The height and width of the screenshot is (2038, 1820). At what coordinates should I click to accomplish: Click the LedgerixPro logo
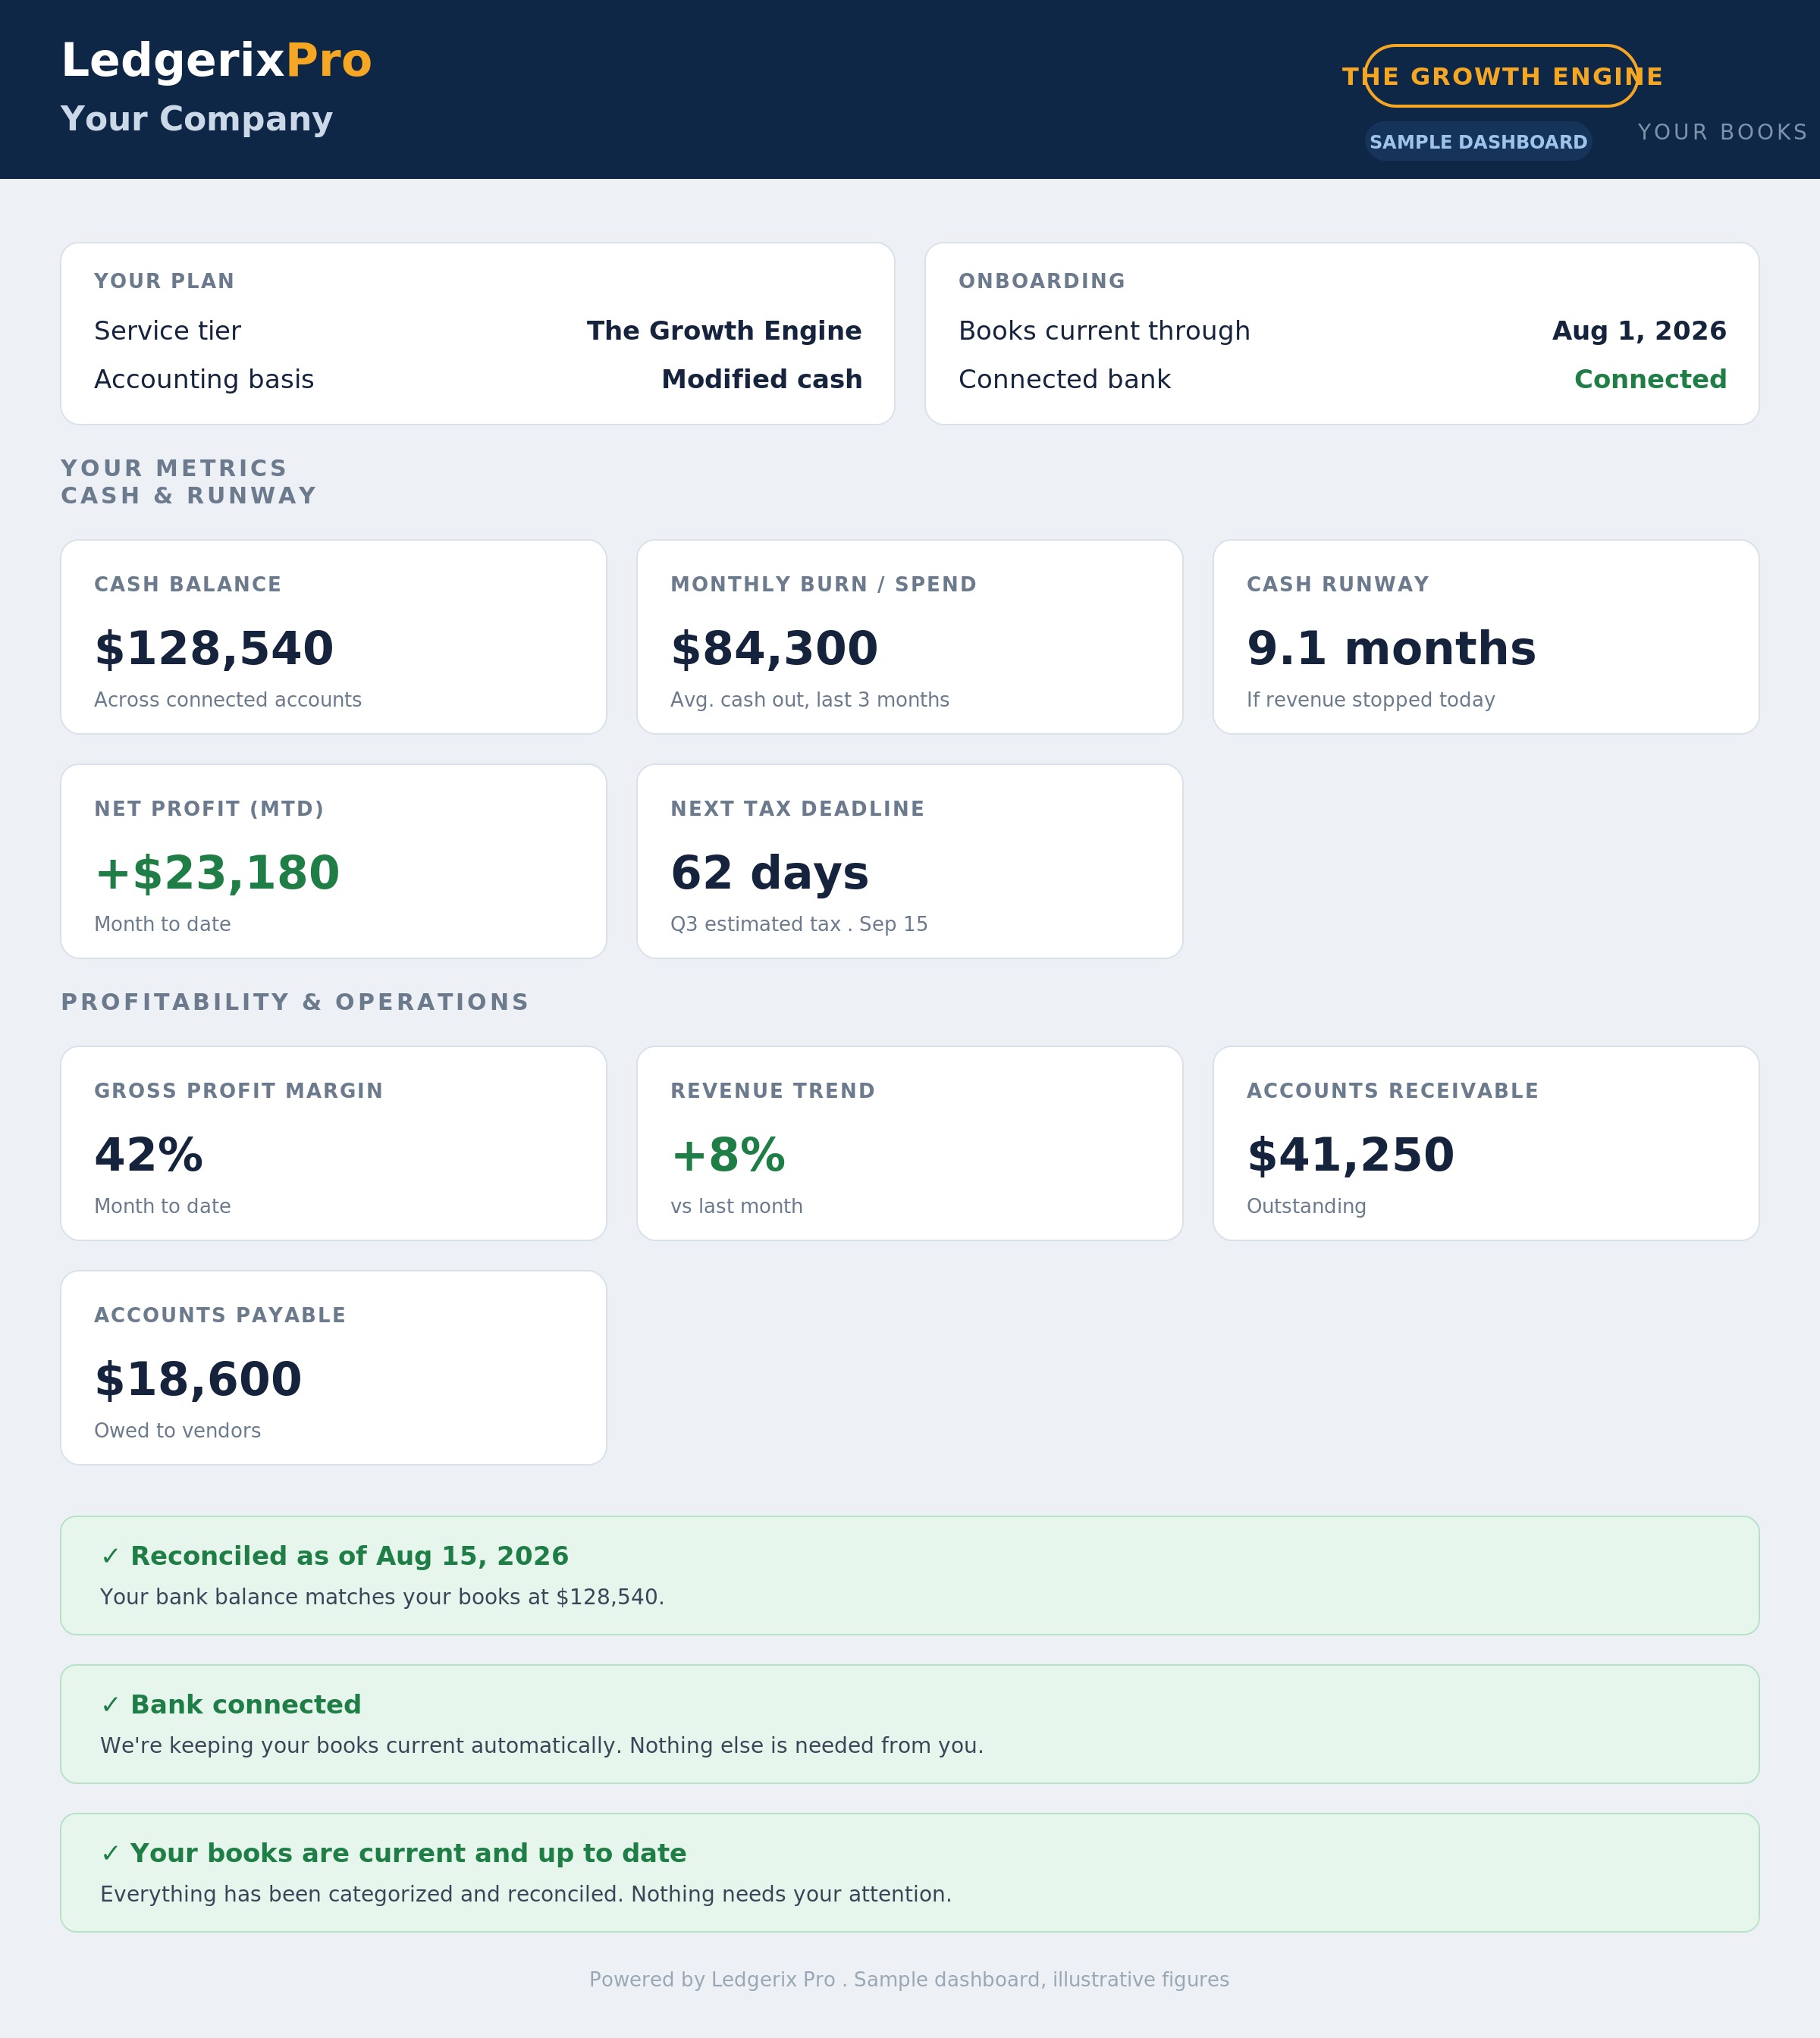pyautogui.click(x=216, y=61)
